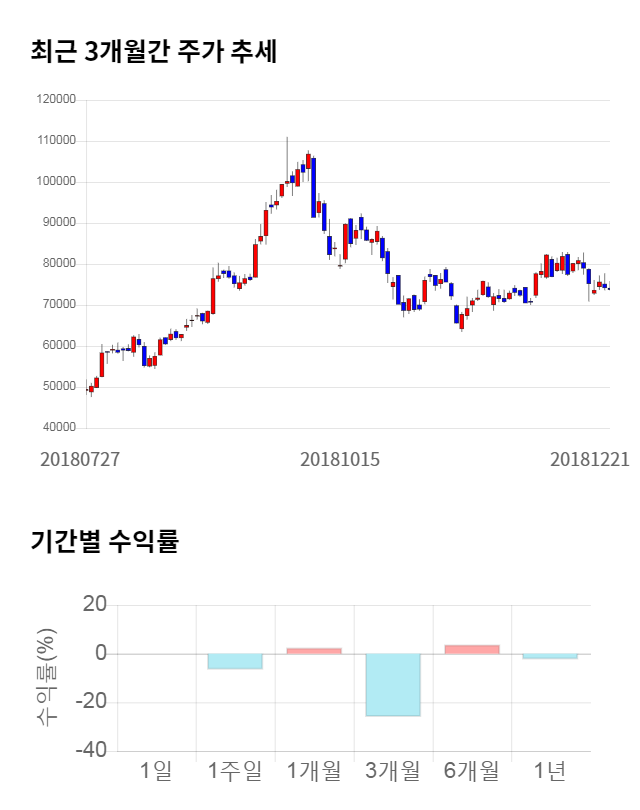The image size is (640, 810).
Task: Select the '1주일' period label
Action: pos(234,771)
